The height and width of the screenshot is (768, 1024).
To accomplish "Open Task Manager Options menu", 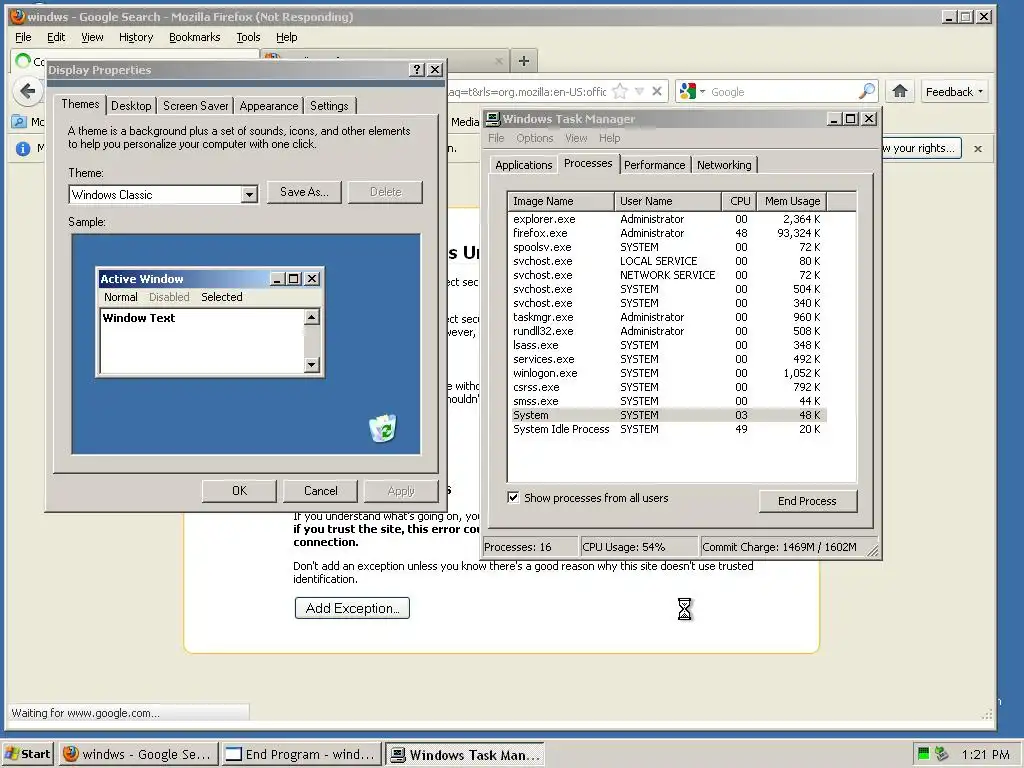I will click(535, 138).
